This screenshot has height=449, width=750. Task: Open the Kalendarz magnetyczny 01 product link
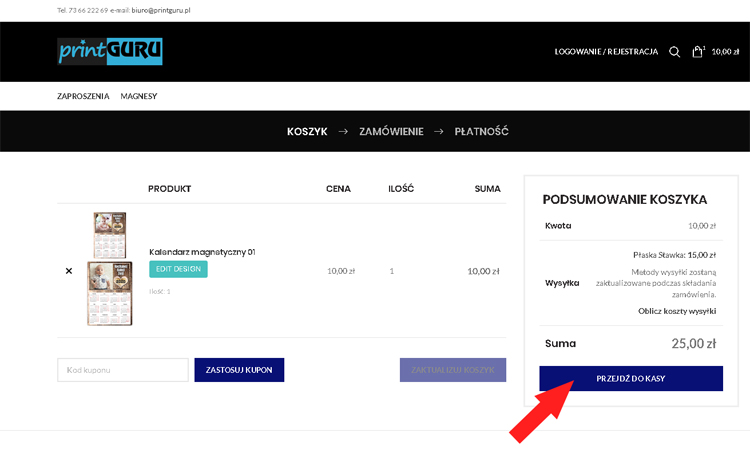(202, 252)
